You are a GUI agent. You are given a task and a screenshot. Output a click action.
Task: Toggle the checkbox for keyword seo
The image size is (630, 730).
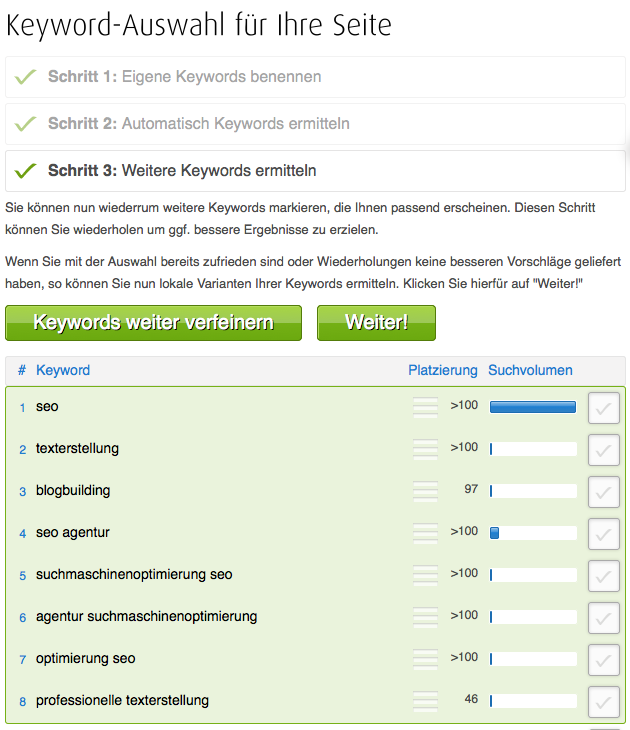click(603, 409)
